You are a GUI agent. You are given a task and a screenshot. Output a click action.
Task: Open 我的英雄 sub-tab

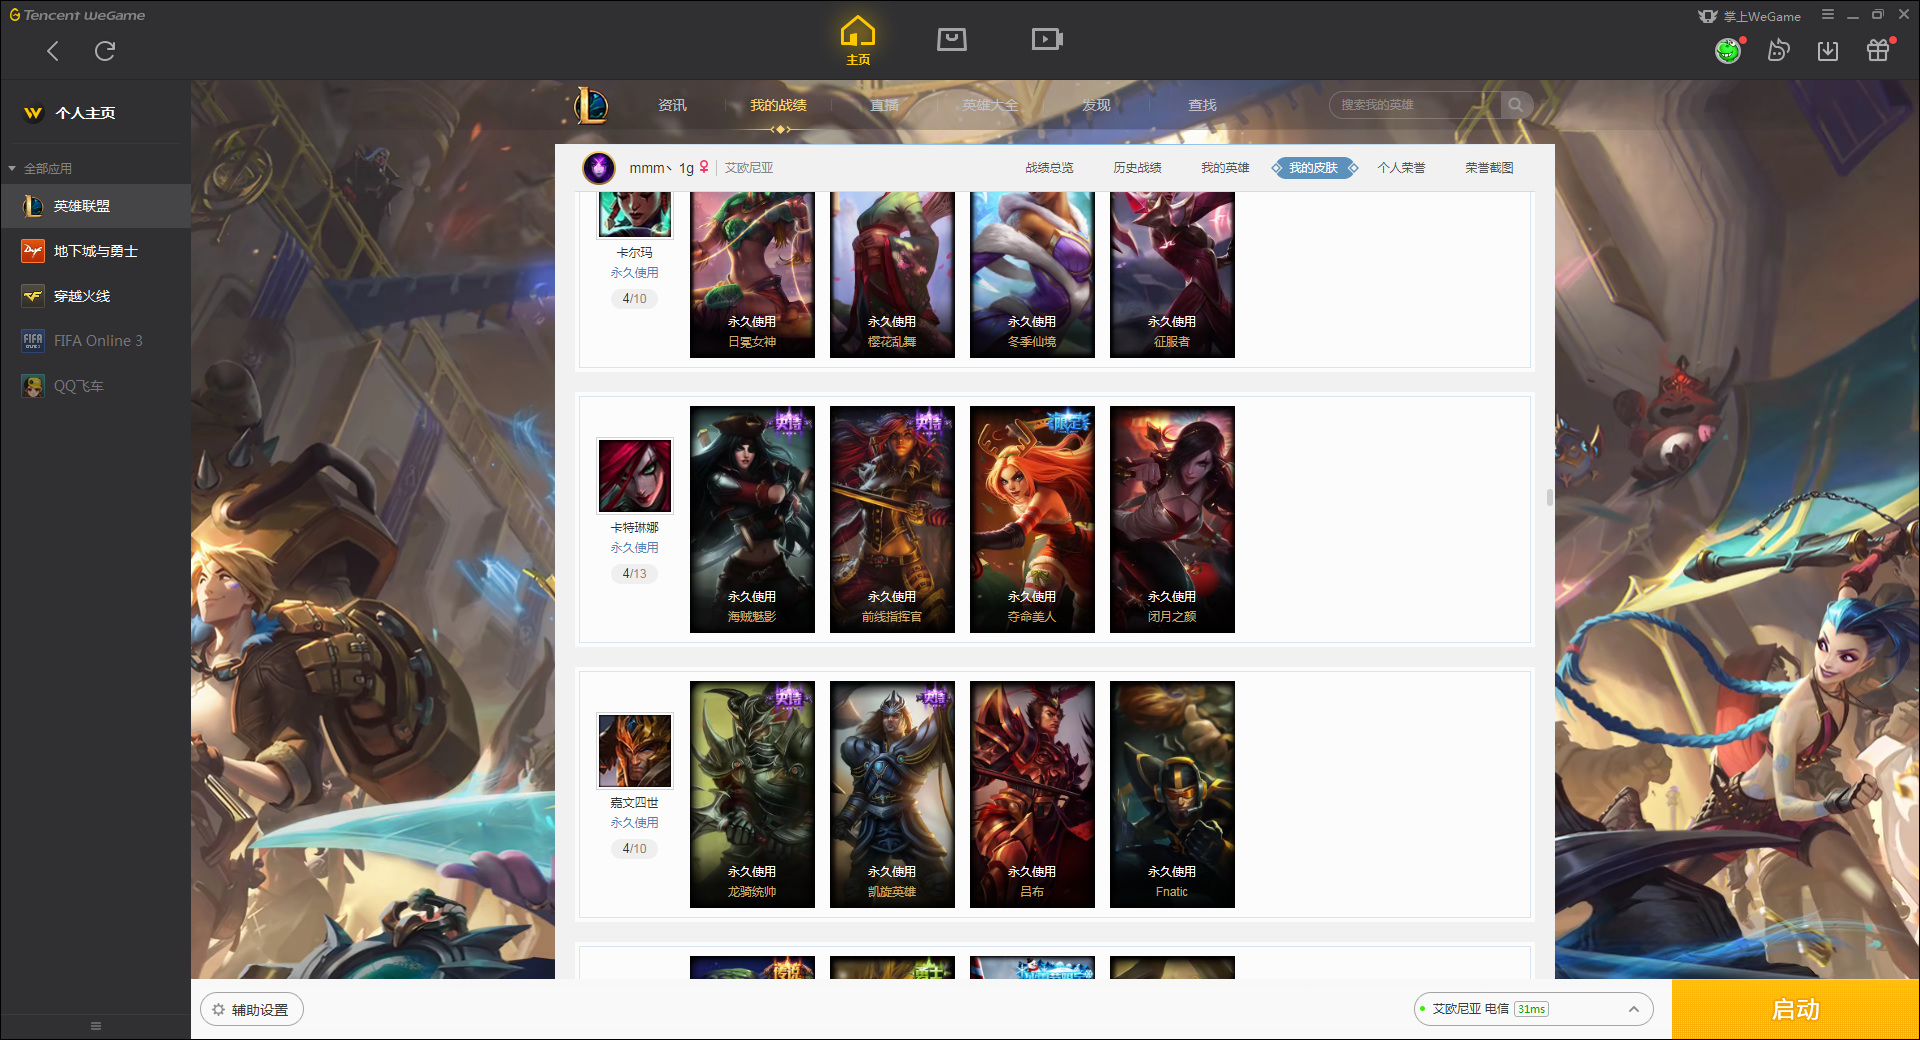[x=1225, y=168]
